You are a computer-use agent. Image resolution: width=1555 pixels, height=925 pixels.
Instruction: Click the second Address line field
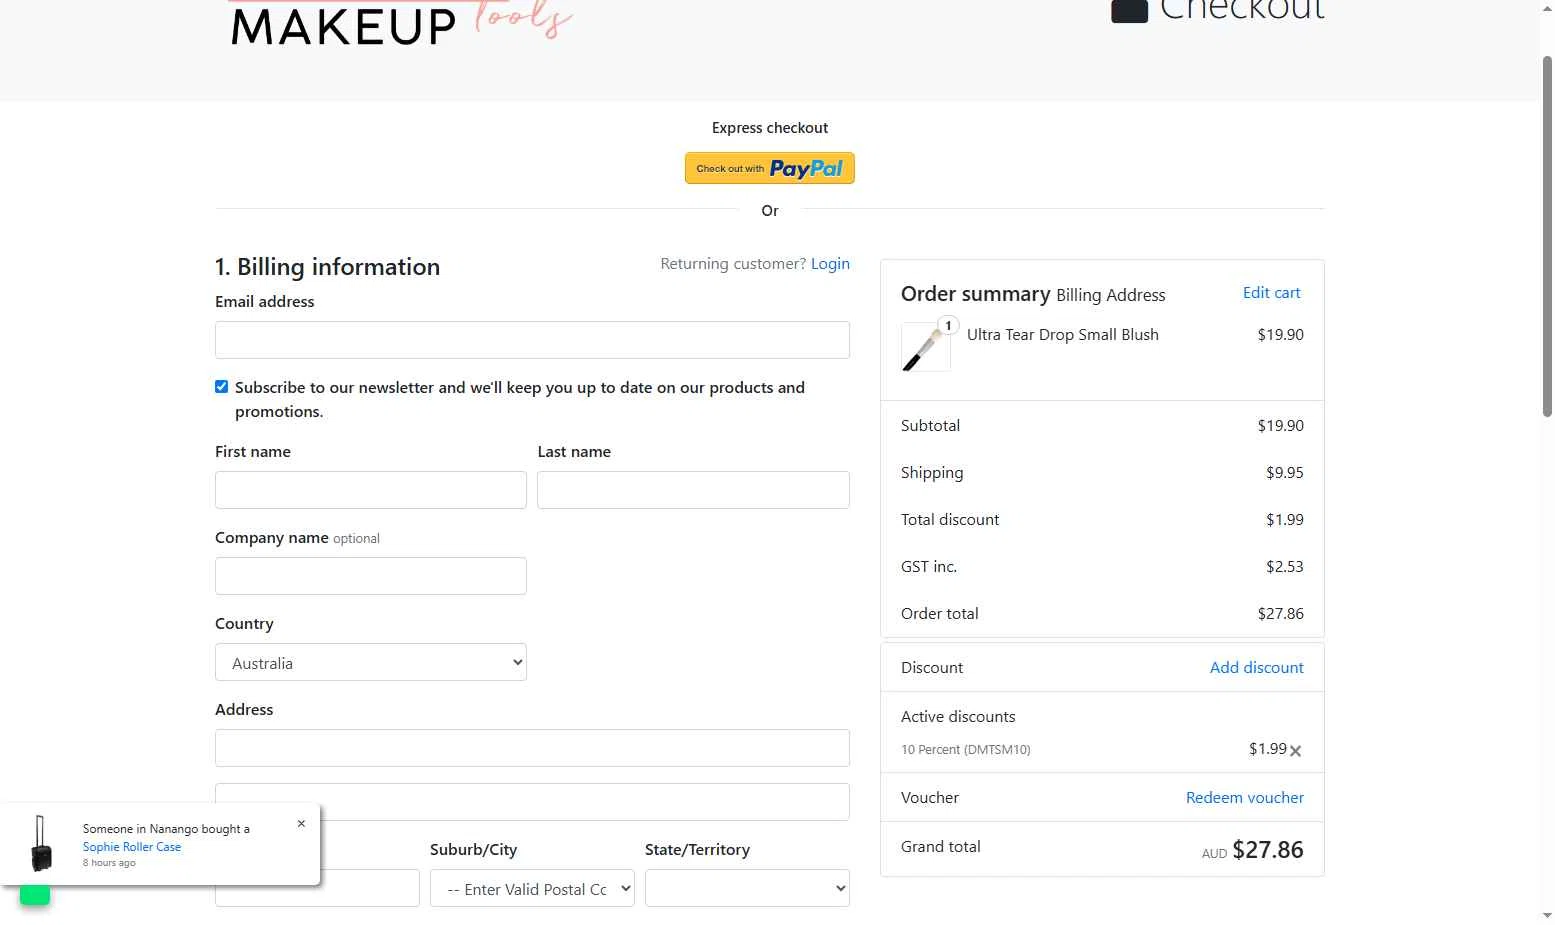[532, 802]
